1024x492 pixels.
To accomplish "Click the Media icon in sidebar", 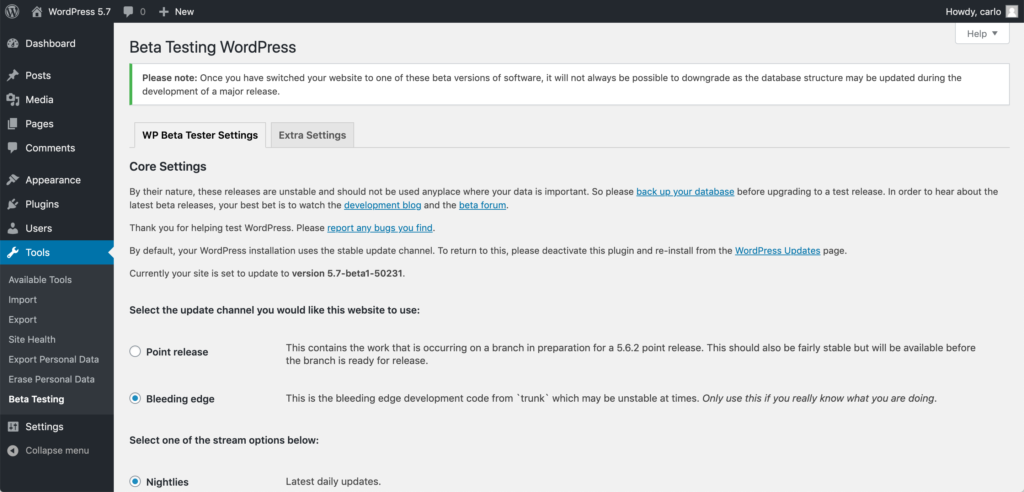I will click(x=12, y=99).
